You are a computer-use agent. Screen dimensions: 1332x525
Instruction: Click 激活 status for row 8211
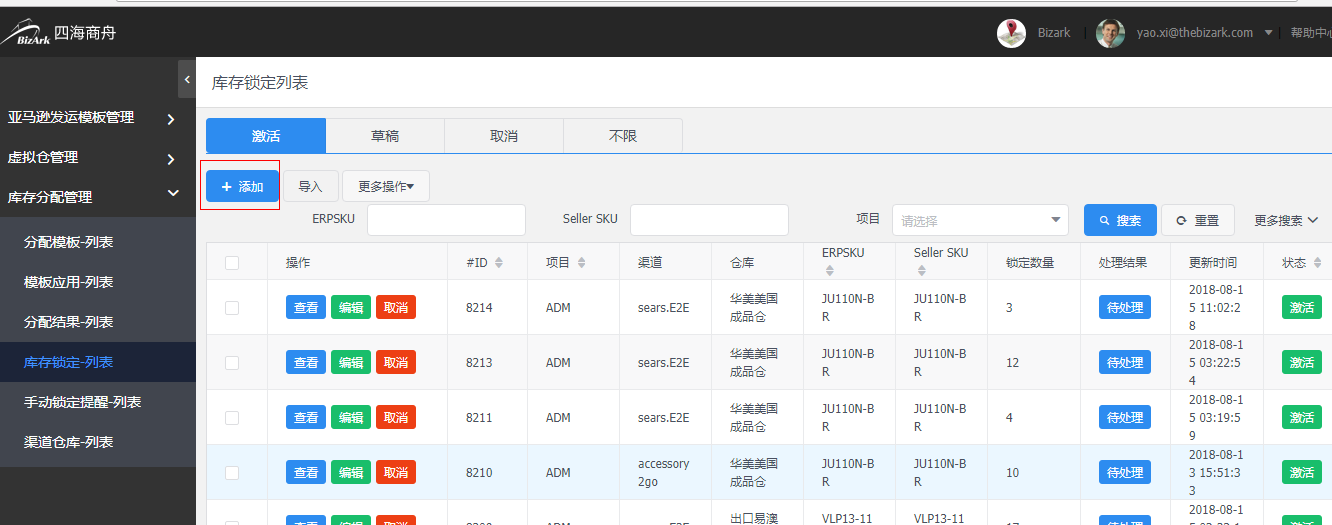pos(1302,417)
